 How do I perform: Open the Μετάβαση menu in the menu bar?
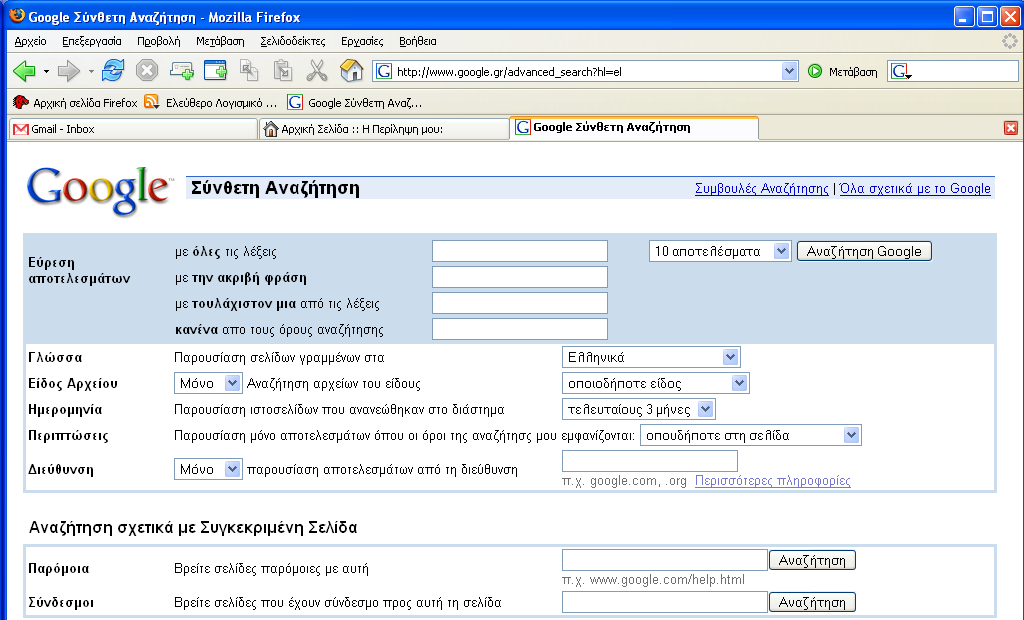click(220, 41)
